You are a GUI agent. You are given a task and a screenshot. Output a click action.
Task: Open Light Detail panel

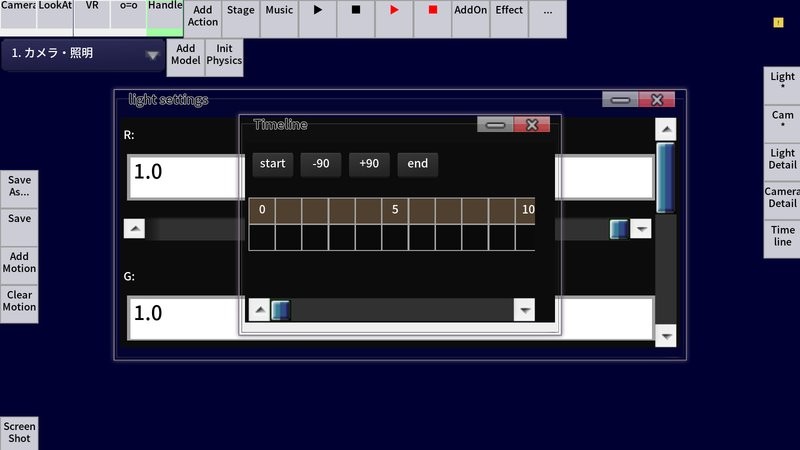click(x=782, y=162)
